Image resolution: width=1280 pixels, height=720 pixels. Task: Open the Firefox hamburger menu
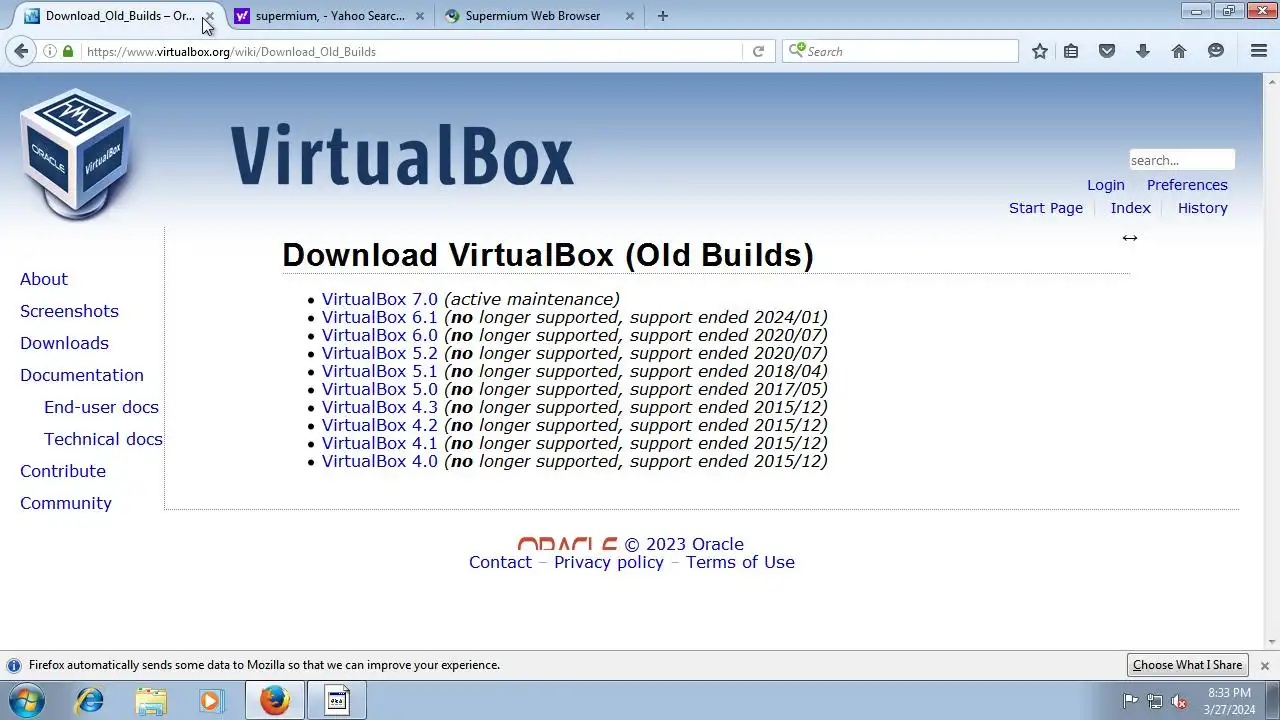click(1259, 51)
